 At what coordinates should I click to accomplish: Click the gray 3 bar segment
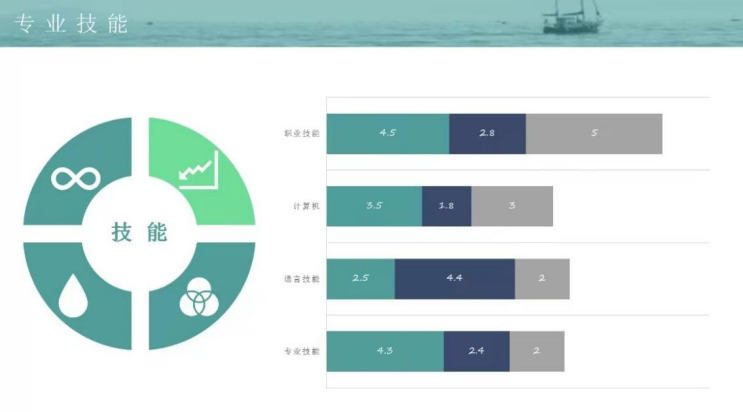(x=512, y=206)
